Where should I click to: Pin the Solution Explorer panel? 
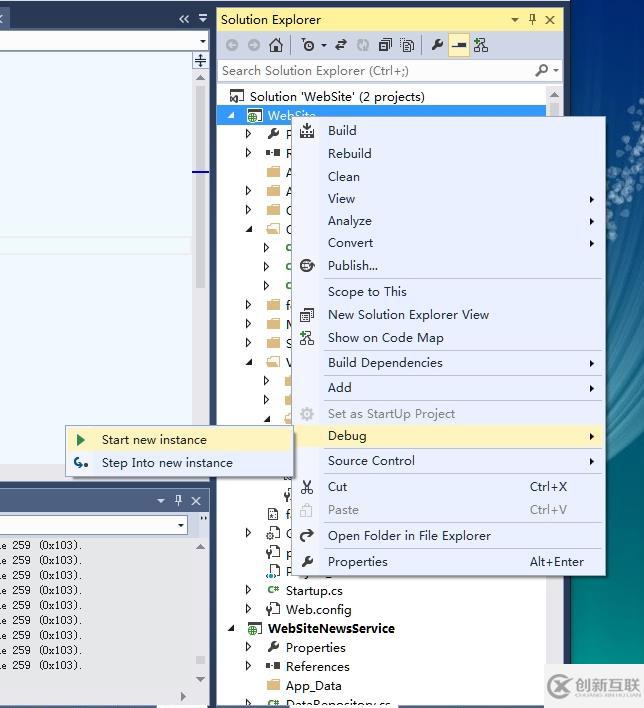(x=533, y=19)
